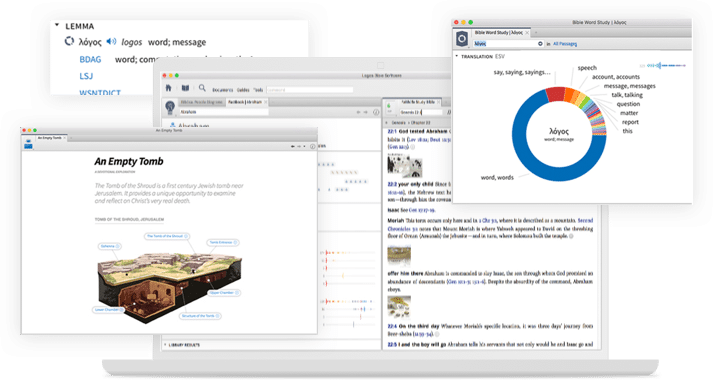Play pronunciation audio for λόγος lemma
The height and width of the screenshot is (380, 713).
111,42
